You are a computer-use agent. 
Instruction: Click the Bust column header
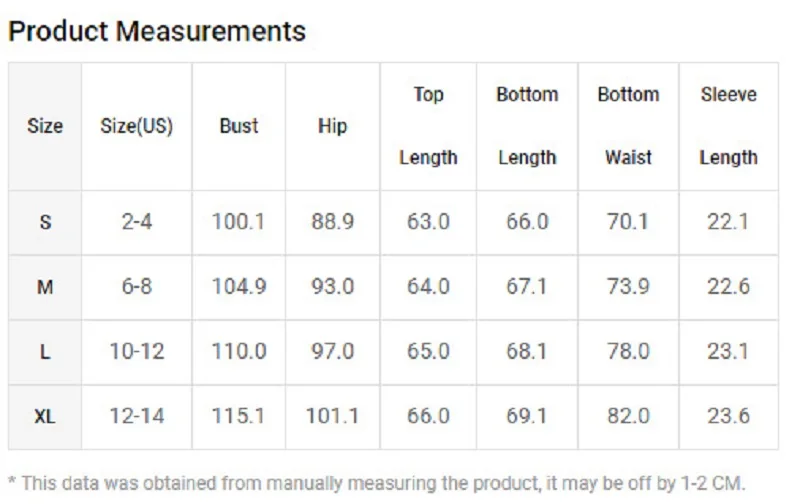click(x=239, y=126)
